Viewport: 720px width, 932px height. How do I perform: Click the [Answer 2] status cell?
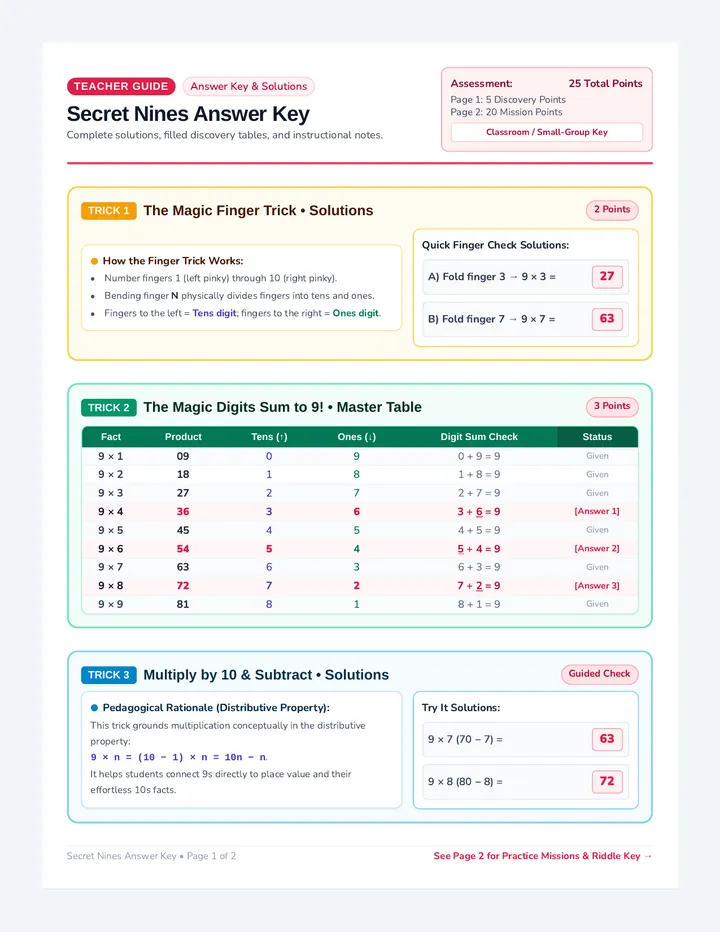pyautogui.click(x=597, y=549)
